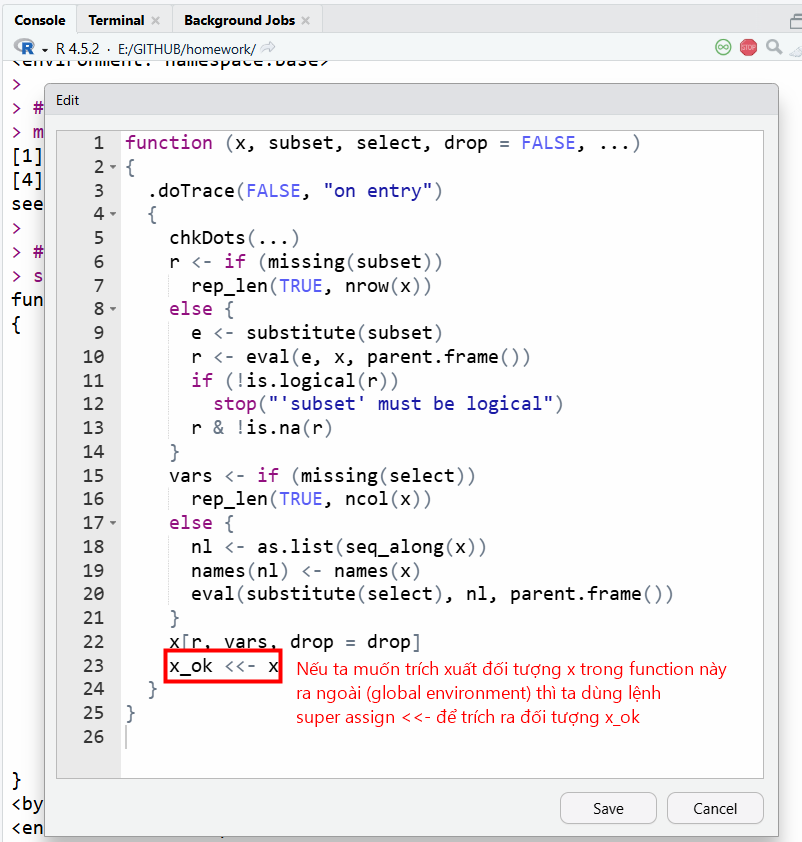This screenshot has height=842, width=802.
Task: Open the Background Jobs tab
Action: coord(239,20)
